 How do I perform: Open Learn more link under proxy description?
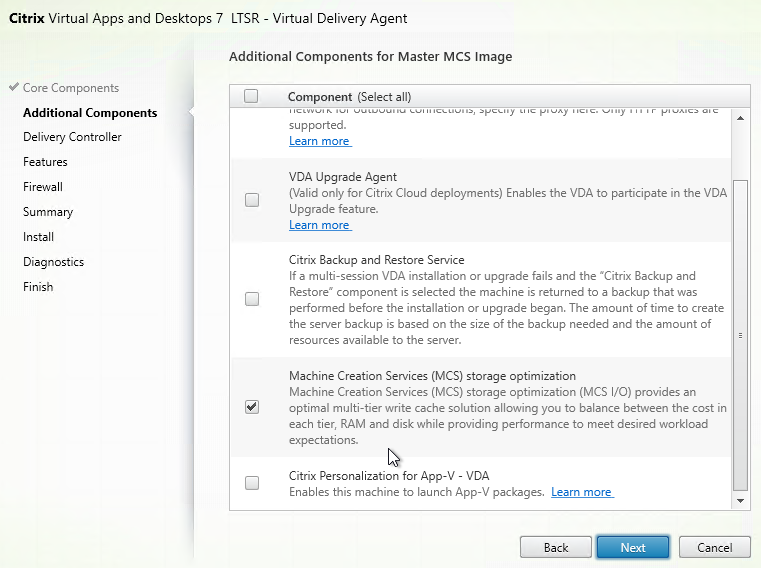point(320,141)
